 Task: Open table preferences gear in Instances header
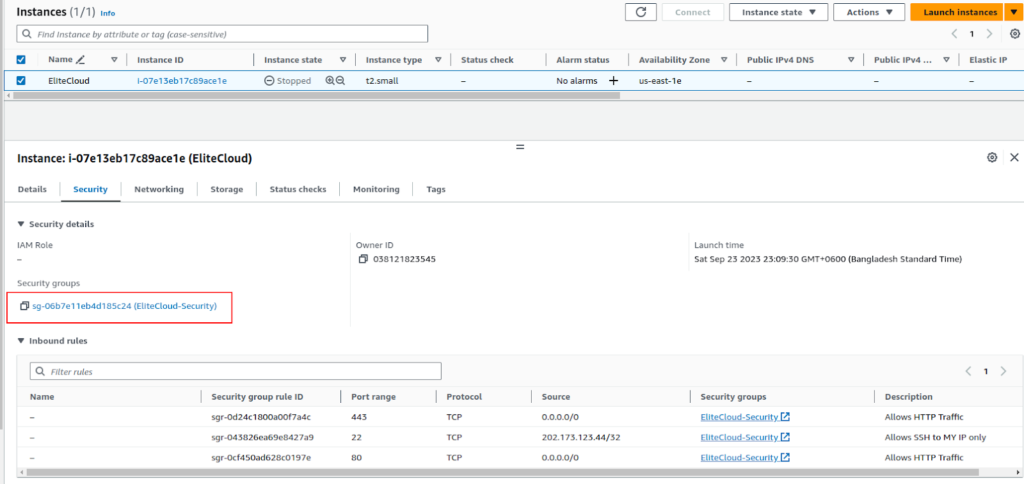coord(1014,34)
